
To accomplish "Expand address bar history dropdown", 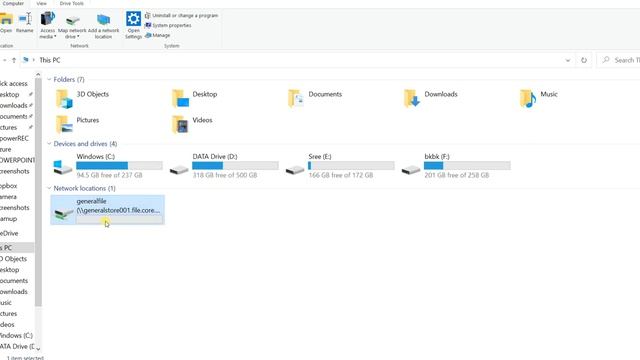I will point(568,60).
